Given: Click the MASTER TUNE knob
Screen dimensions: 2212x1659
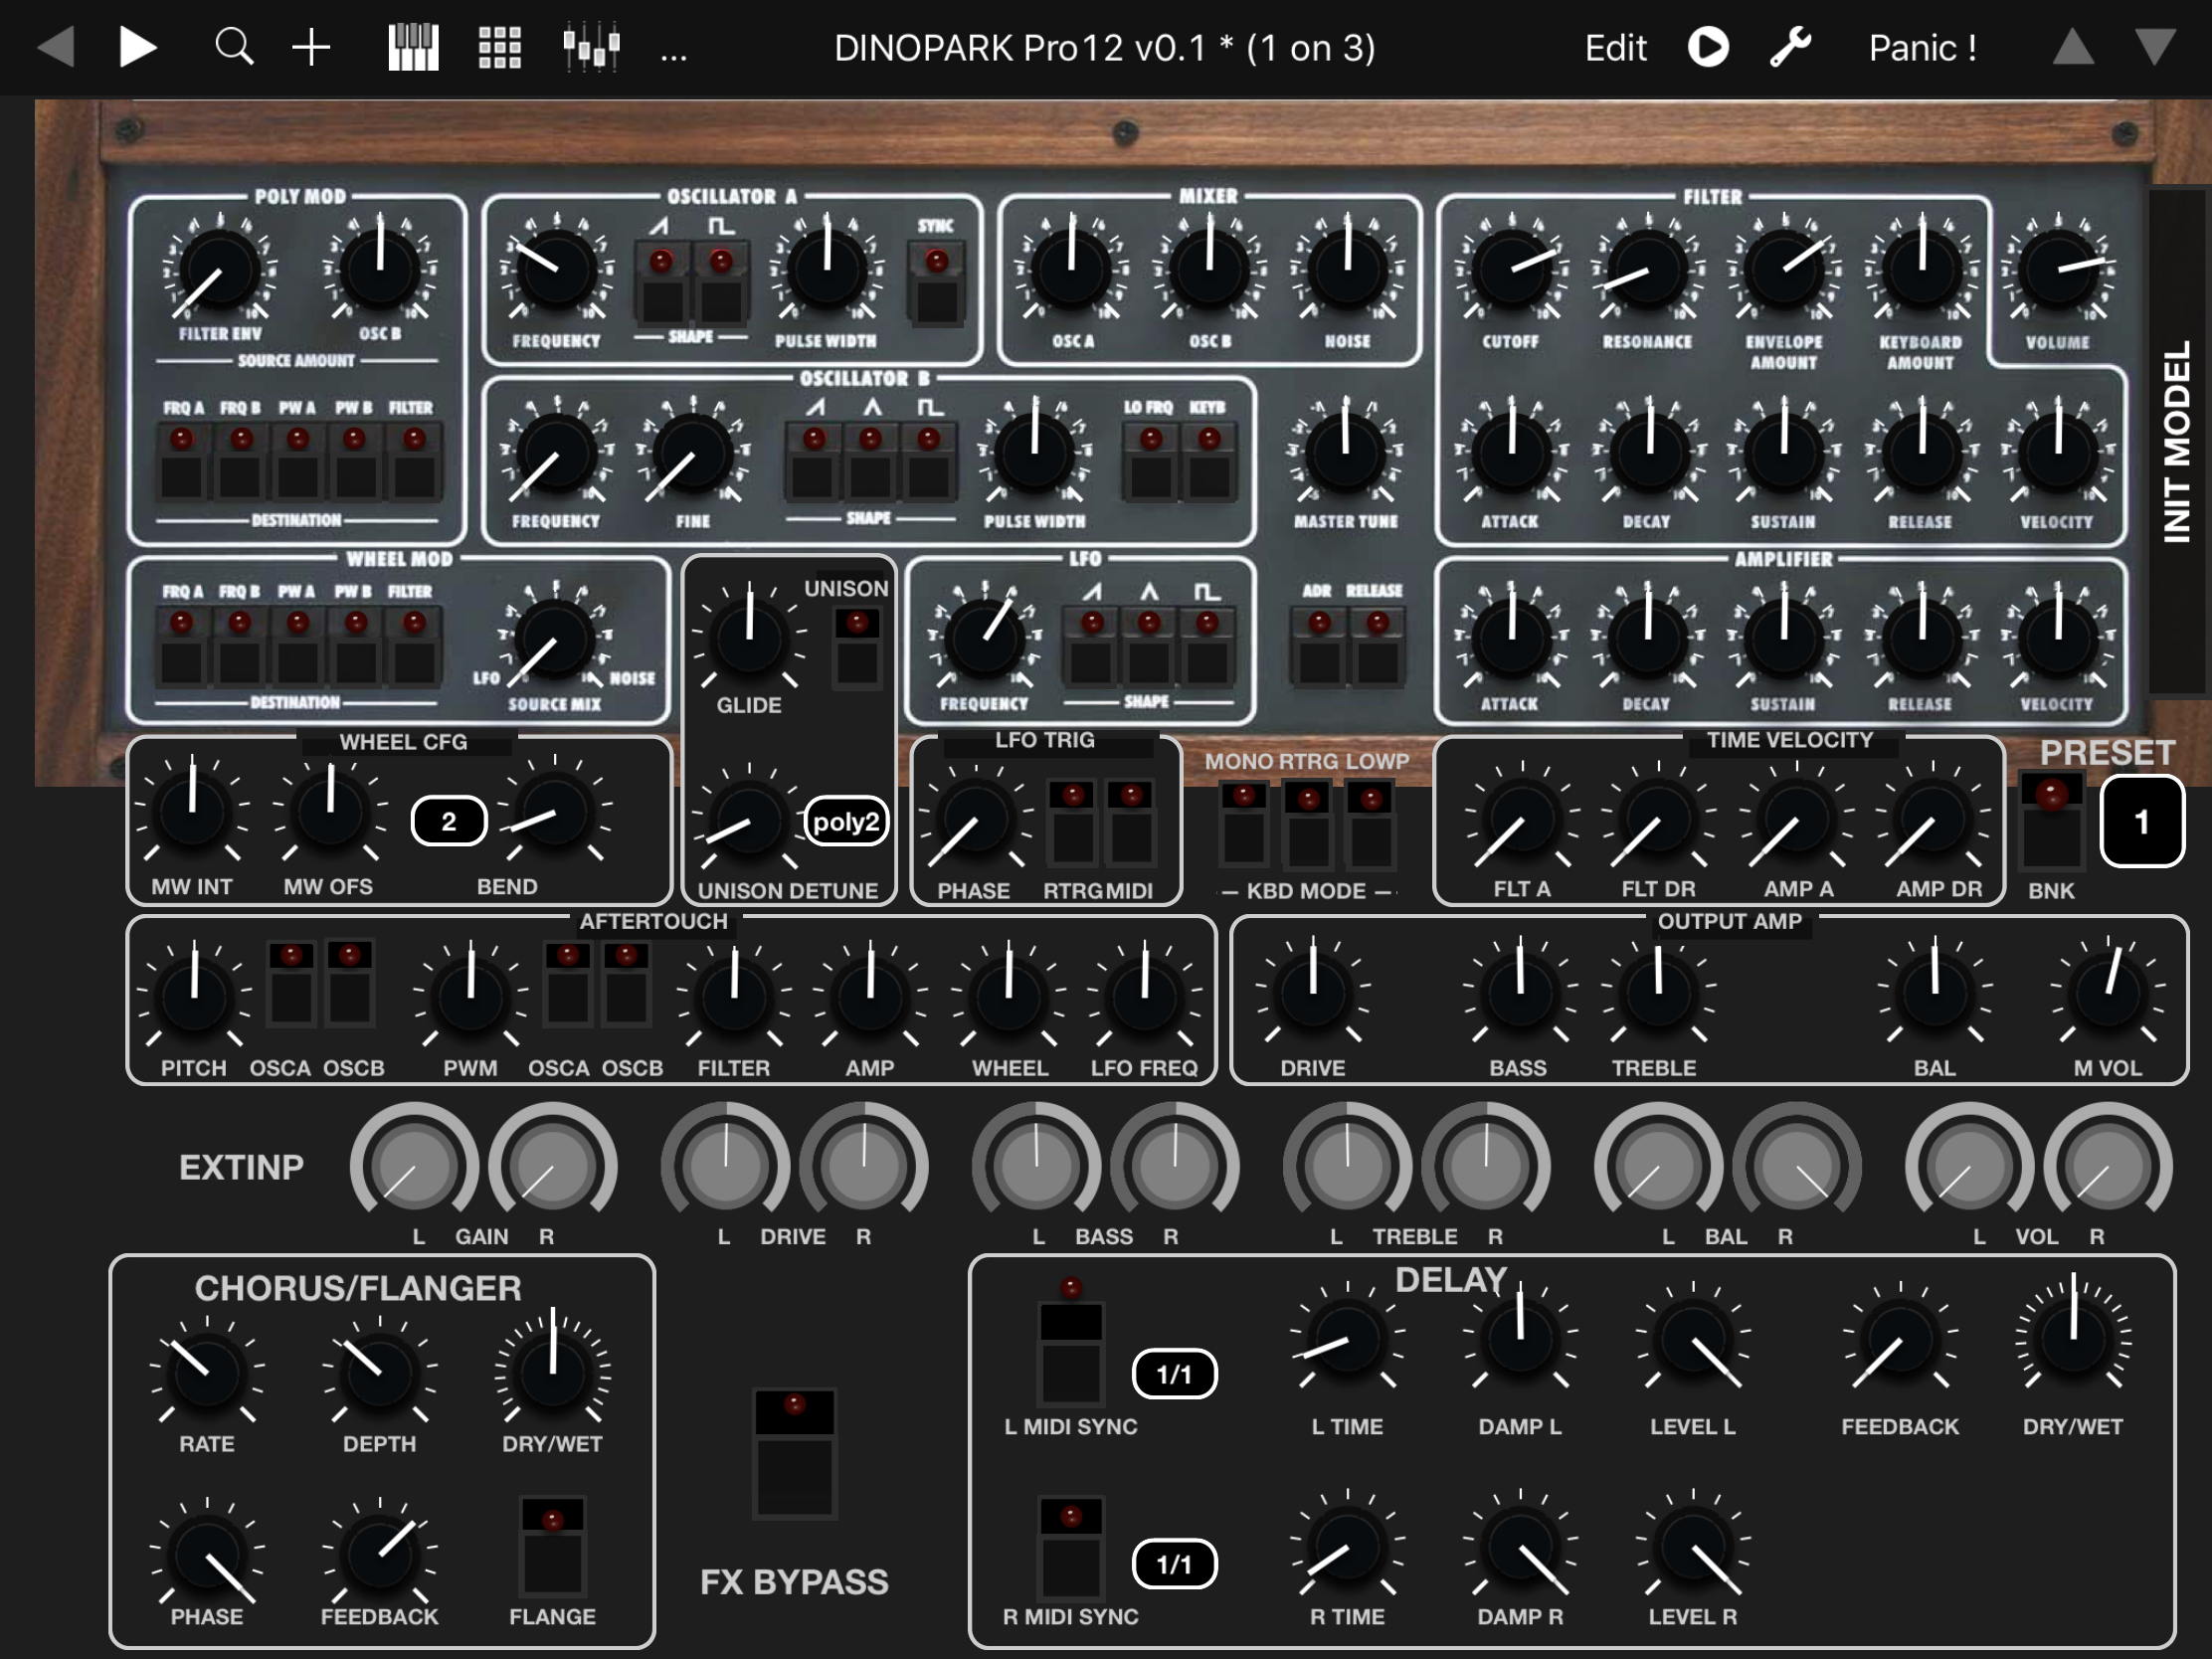Looking at the screenshot, I should pyautogui.click(x=1346, y=452).
